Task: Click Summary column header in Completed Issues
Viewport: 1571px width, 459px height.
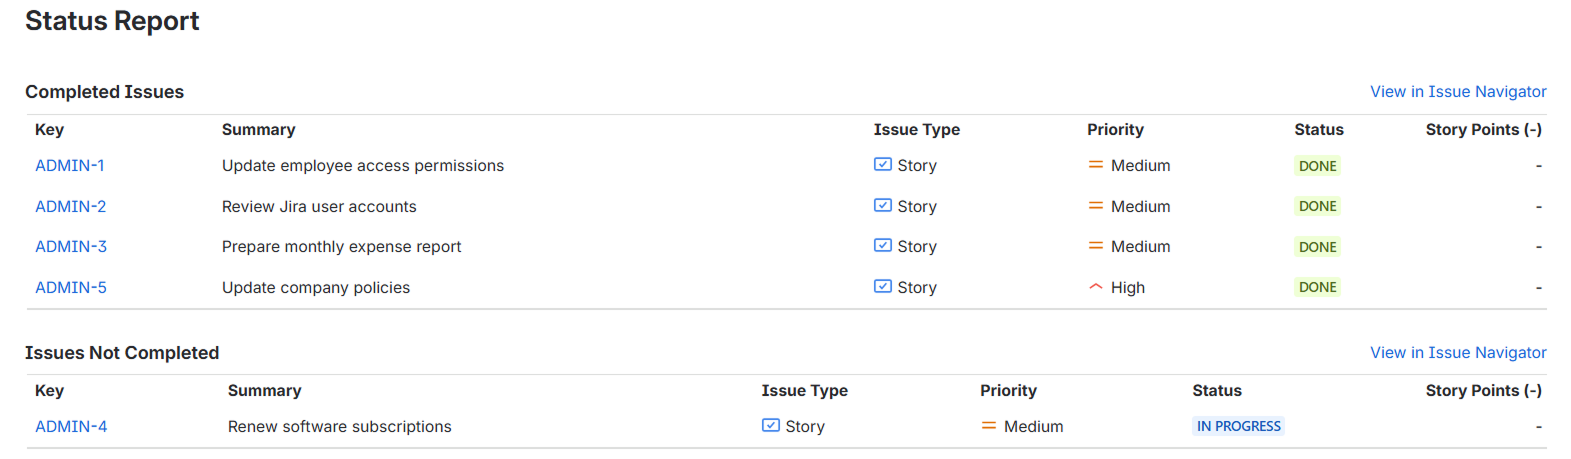Action: (x=259, y=130)
